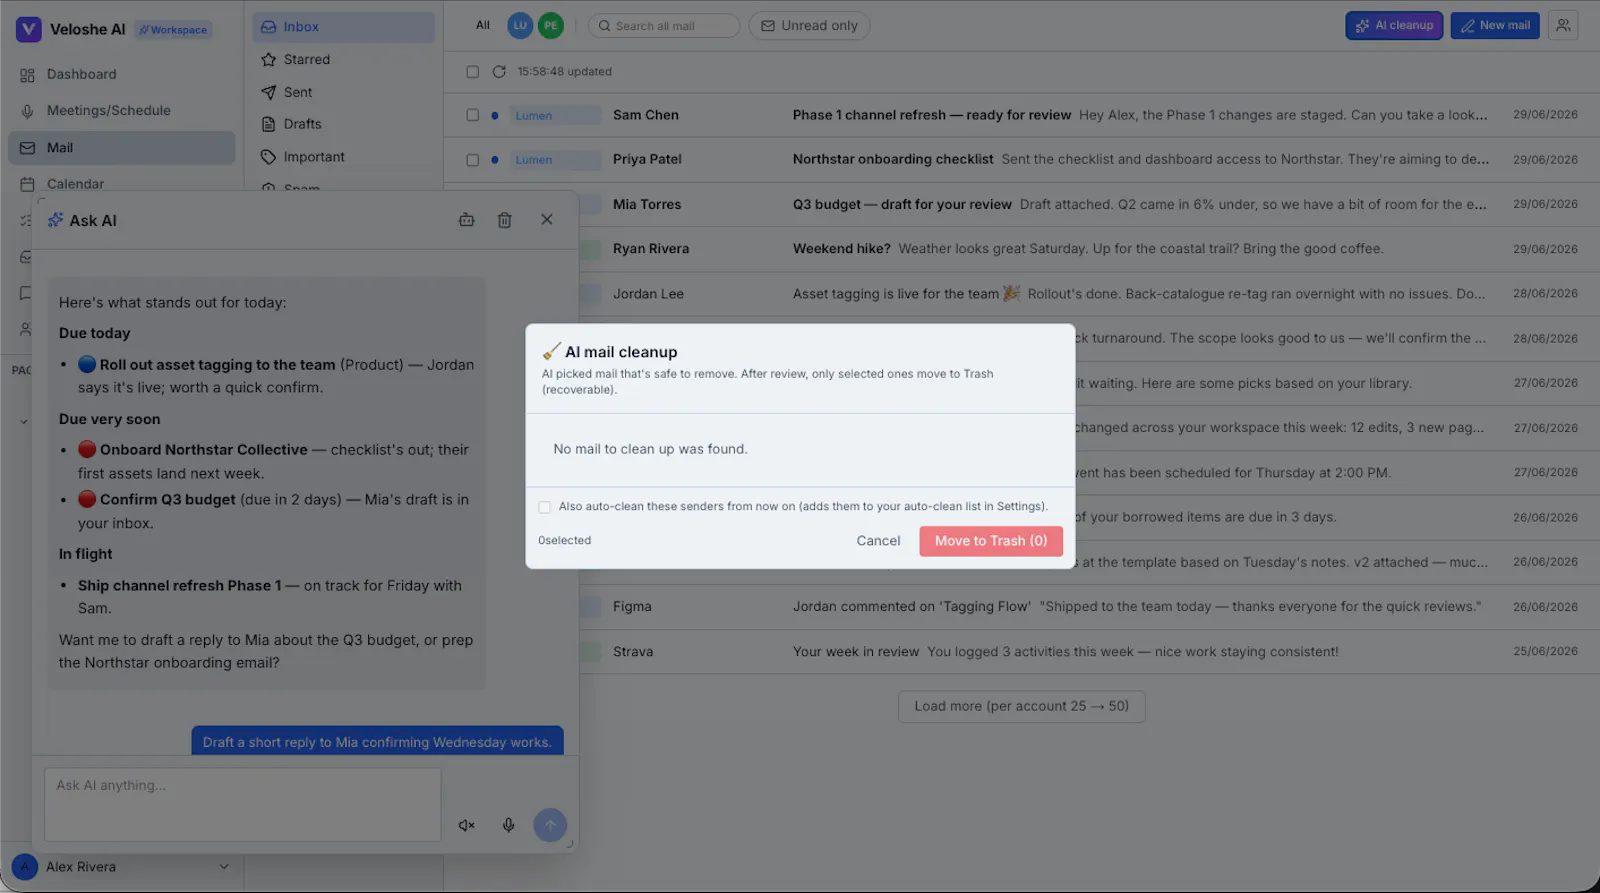Open the Strava week in review email
1600x893 pixels.
[x=1088, y=652]
